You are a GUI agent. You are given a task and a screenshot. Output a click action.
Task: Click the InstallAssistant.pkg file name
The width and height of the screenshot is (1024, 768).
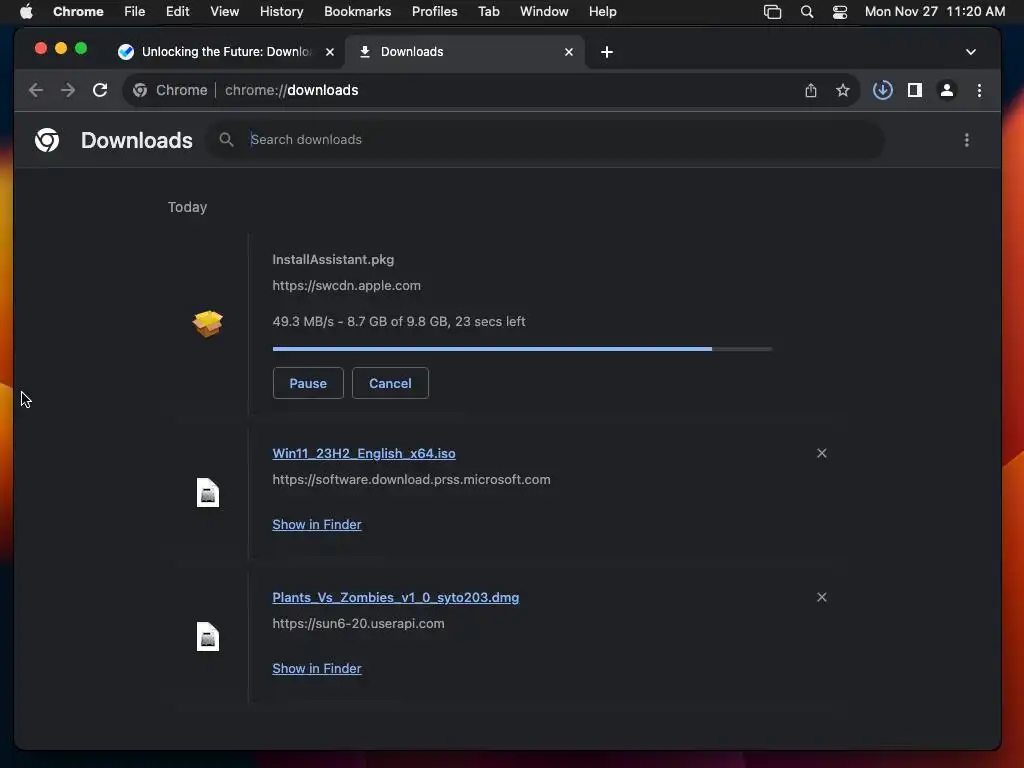[x=333, y=259]
